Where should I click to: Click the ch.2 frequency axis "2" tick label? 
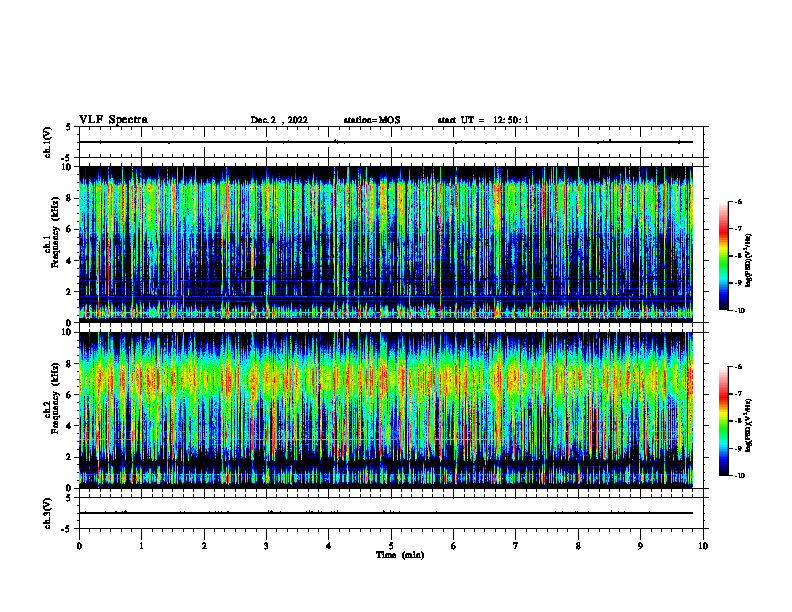[x=69, y=457]
